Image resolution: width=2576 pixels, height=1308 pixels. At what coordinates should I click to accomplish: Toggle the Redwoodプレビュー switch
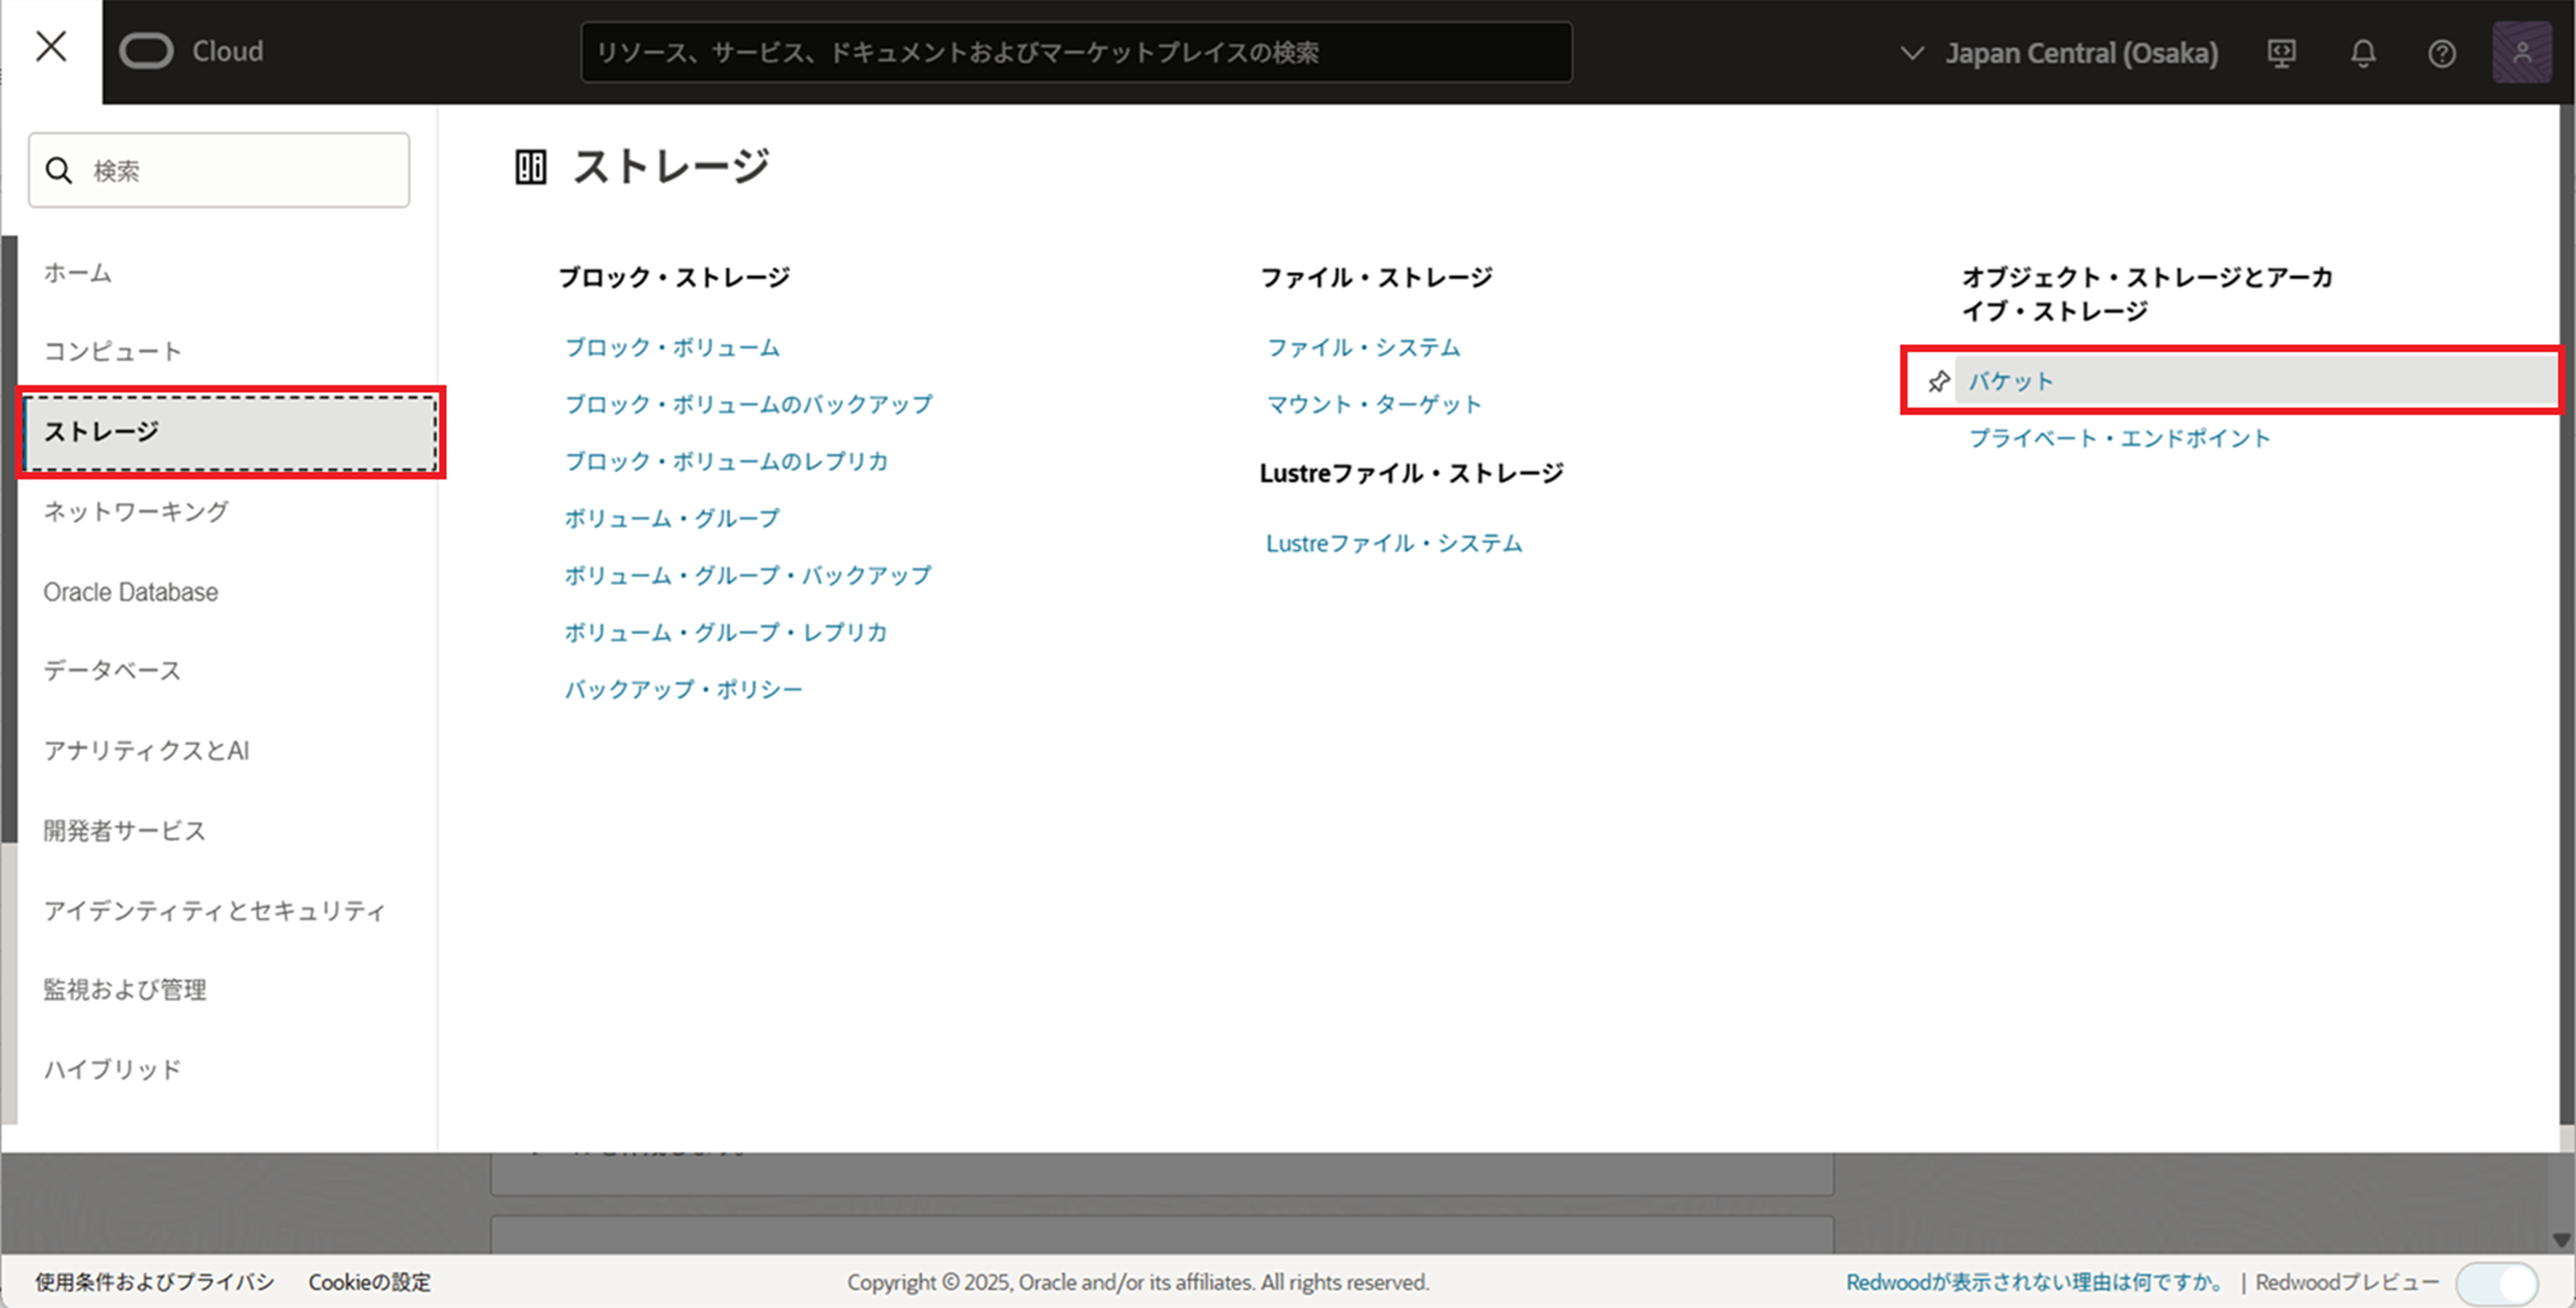pyautogui.click(x=2497, y=1283)
